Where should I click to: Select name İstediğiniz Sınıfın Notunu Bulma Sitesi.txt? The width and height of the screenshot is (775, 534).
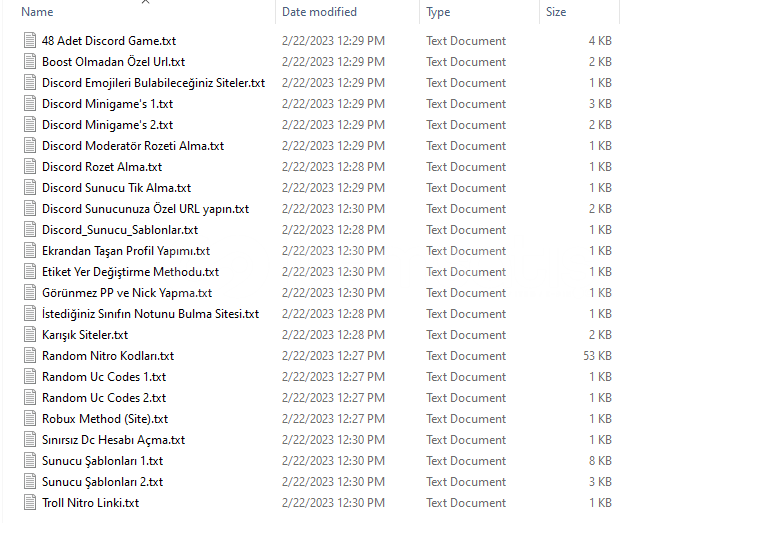click(x=150, y=314)
